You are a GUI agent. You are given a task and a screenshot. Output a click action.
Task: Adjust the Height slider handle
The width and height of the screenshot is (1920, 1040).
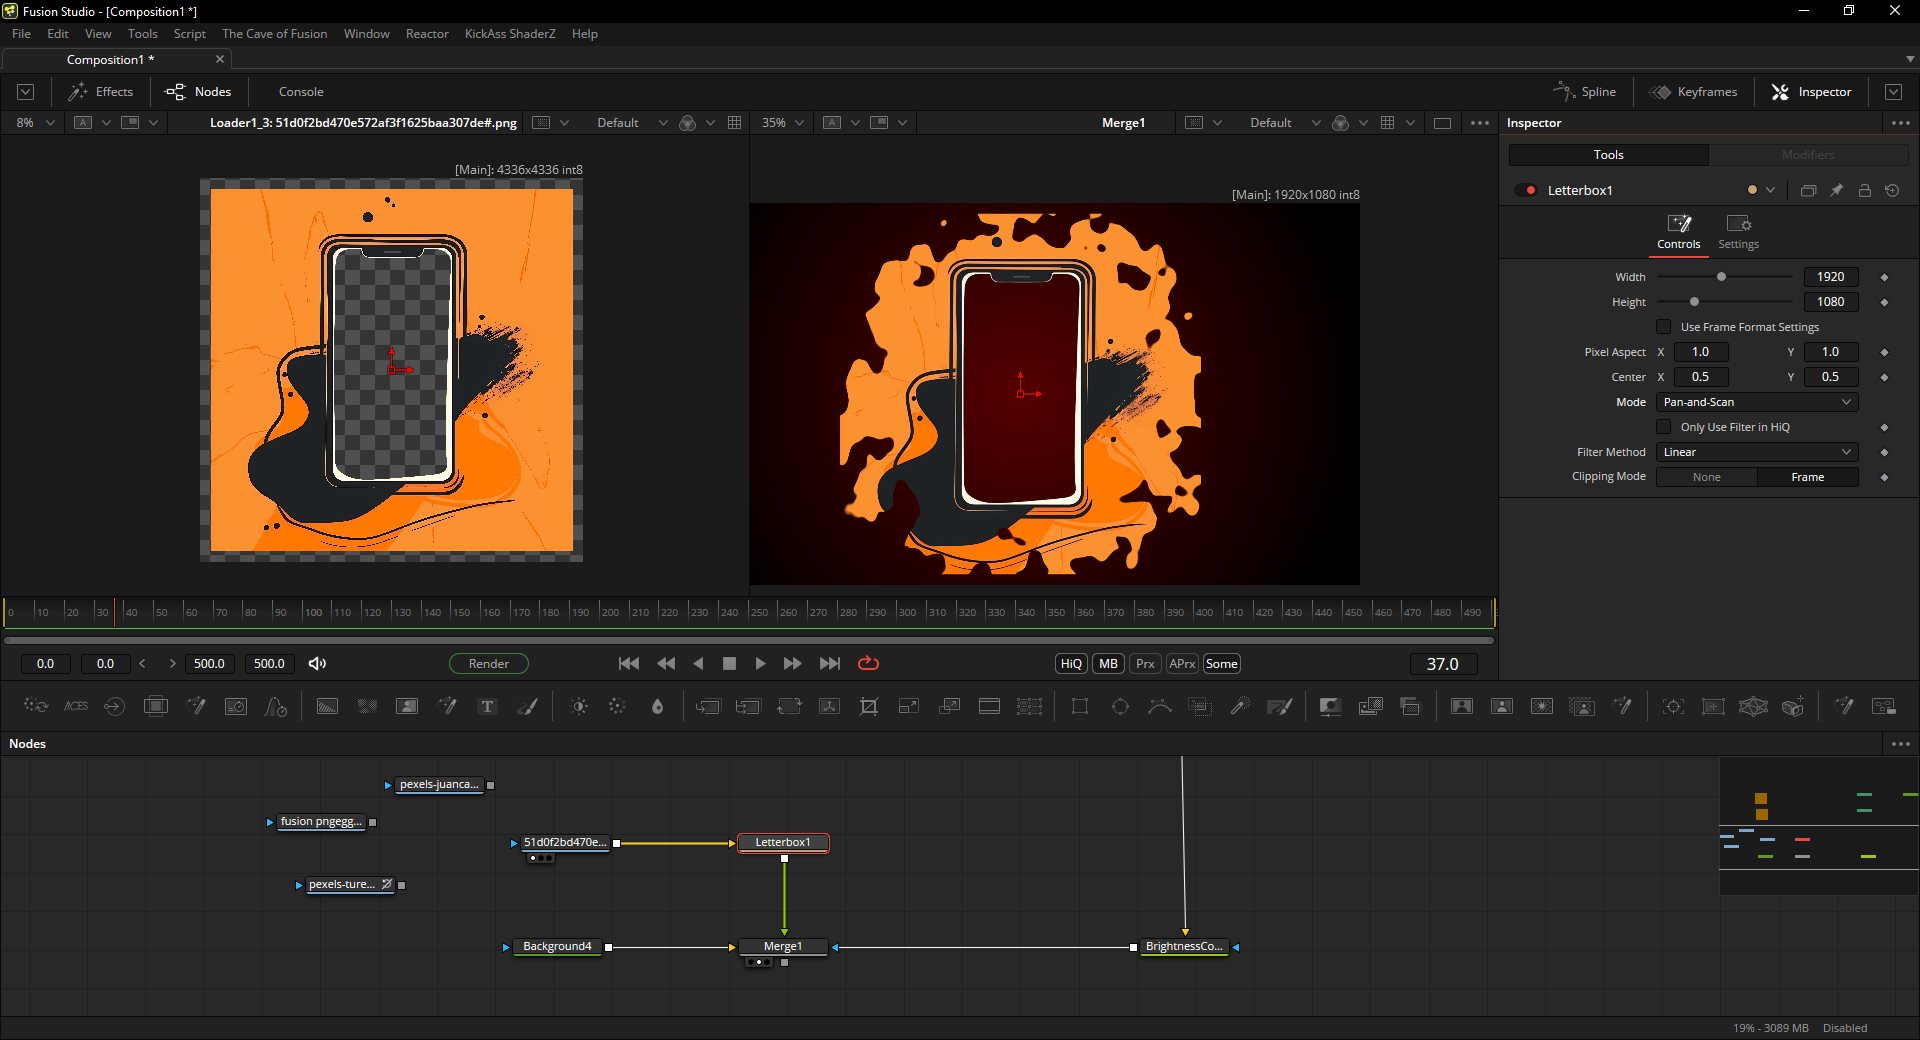click(1694, 302)
